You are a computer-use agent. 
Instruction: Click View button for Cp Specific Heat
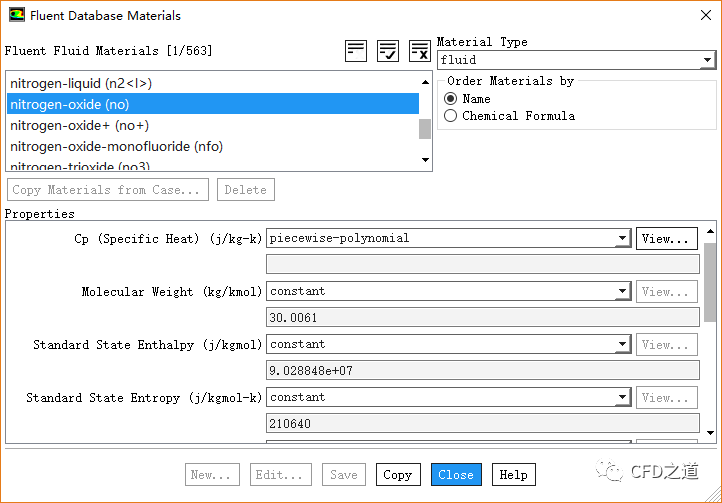point(666,239)
